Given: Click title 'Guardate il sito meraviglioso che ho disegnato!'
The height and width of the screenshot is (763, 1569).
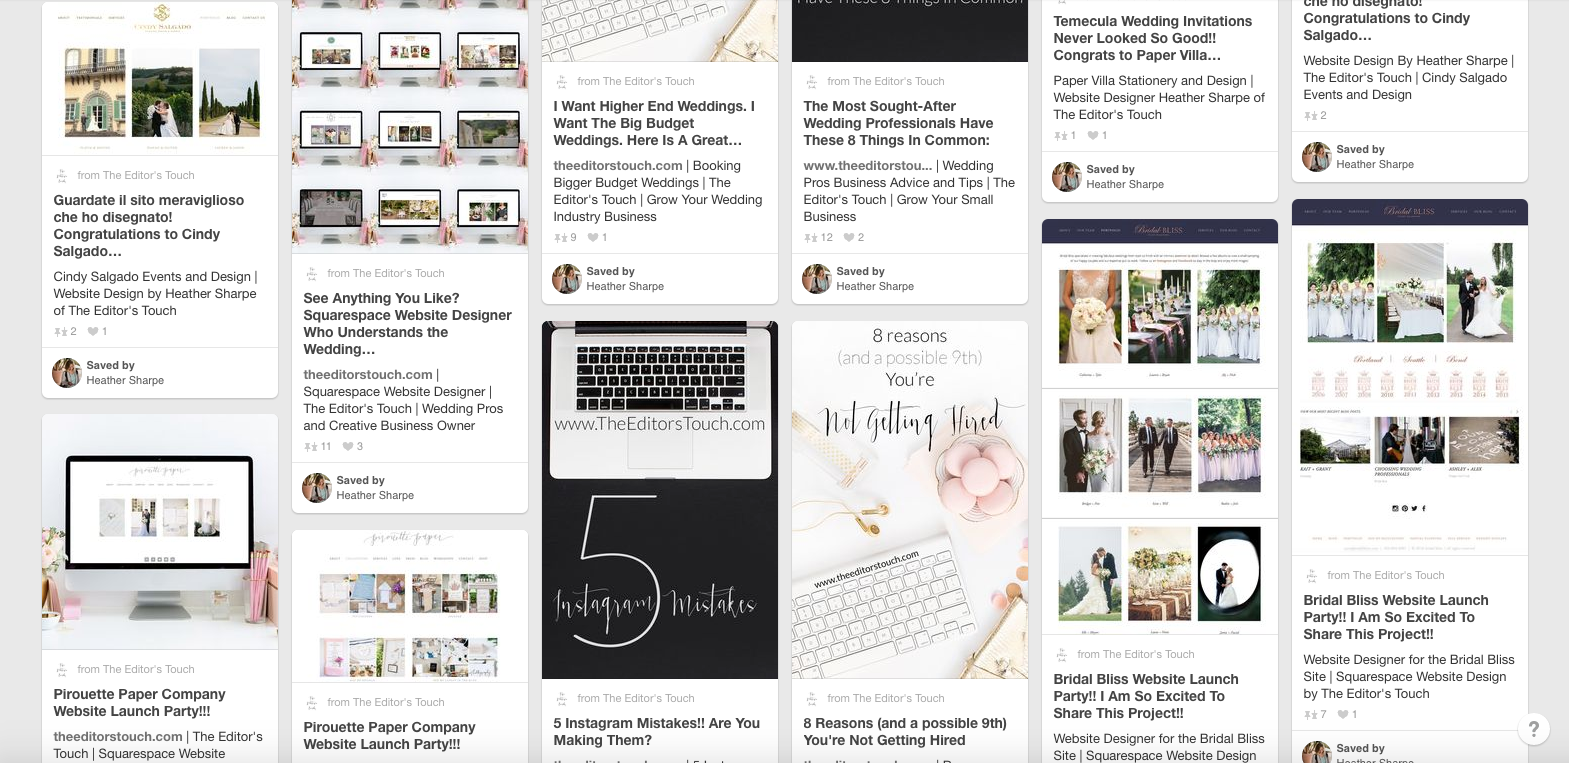Looking at the screenshot, I should click(149, 226).
